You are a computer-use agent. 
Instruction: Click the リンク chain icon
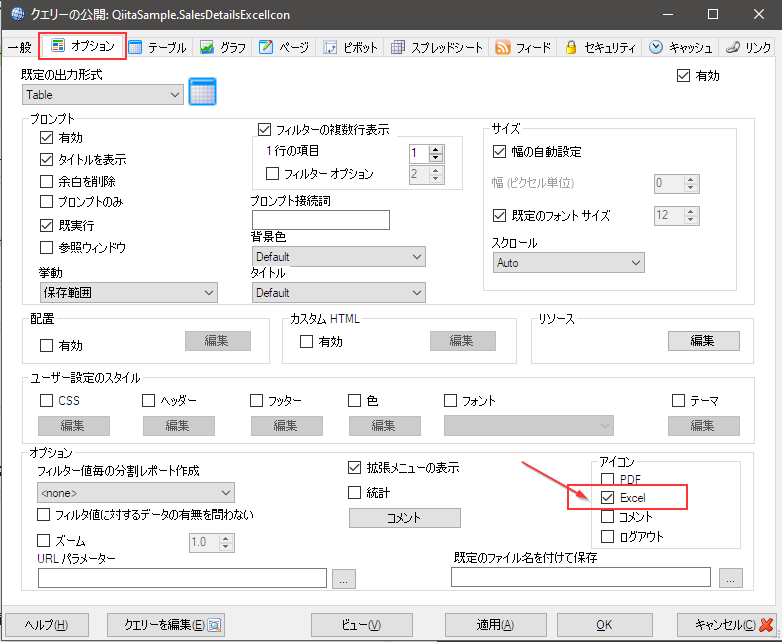[x=733, y=47]
